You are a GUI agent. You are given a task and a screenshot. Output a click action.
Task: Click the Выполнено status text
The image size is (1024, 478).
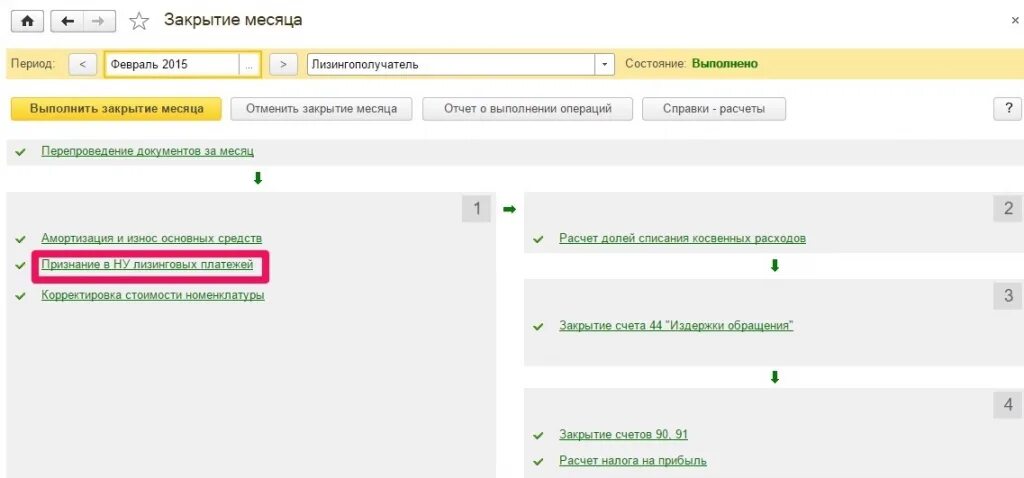[x=725, y=64]
